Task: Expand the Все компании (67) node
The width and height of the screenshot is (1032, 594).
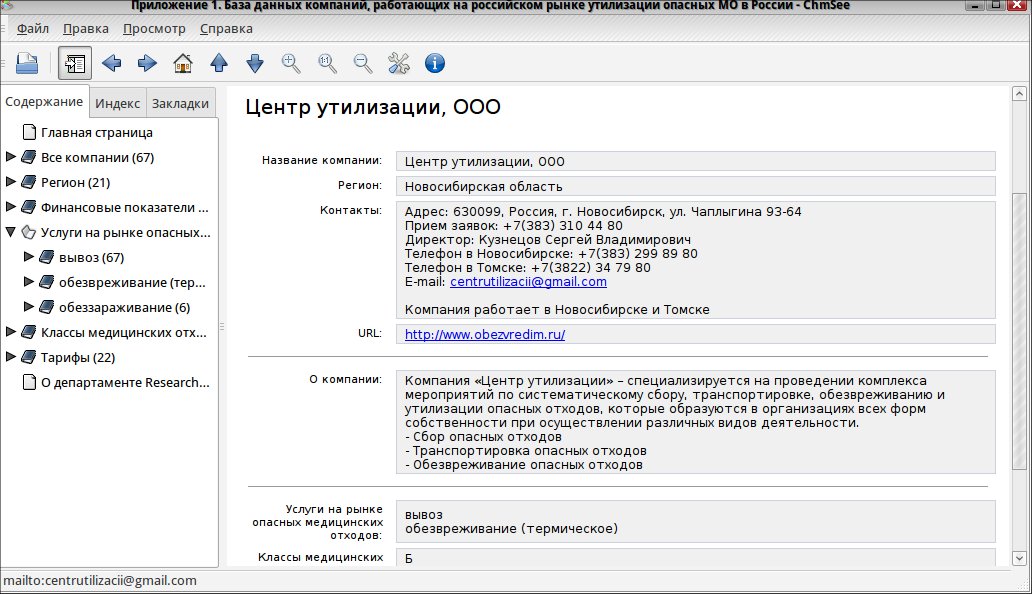Action: 11,157
